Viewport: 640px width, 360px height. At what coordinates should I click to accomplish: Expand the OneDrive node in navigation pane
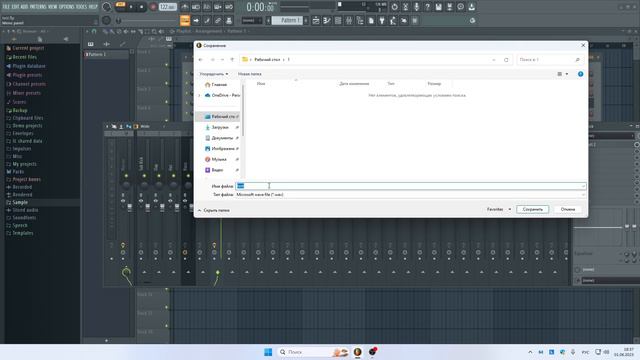(199, 96)
